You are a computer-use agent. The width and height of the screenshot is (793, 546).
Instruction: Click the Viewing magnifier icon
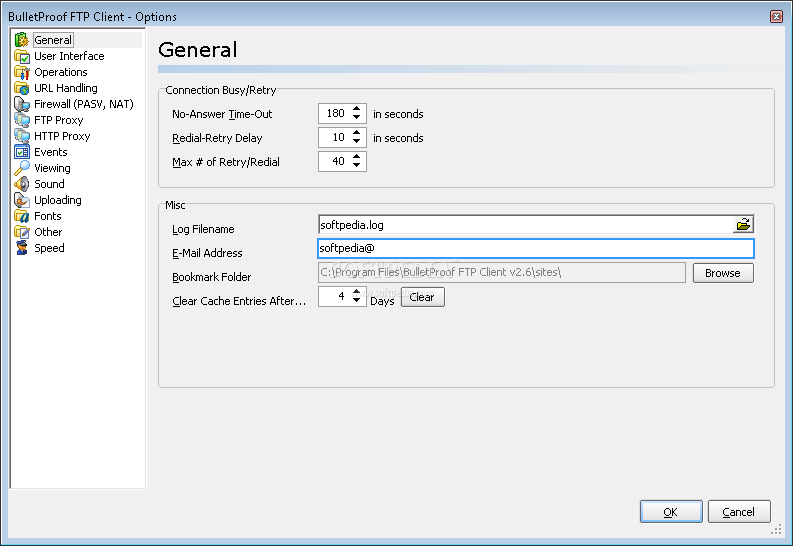(22, 168)
